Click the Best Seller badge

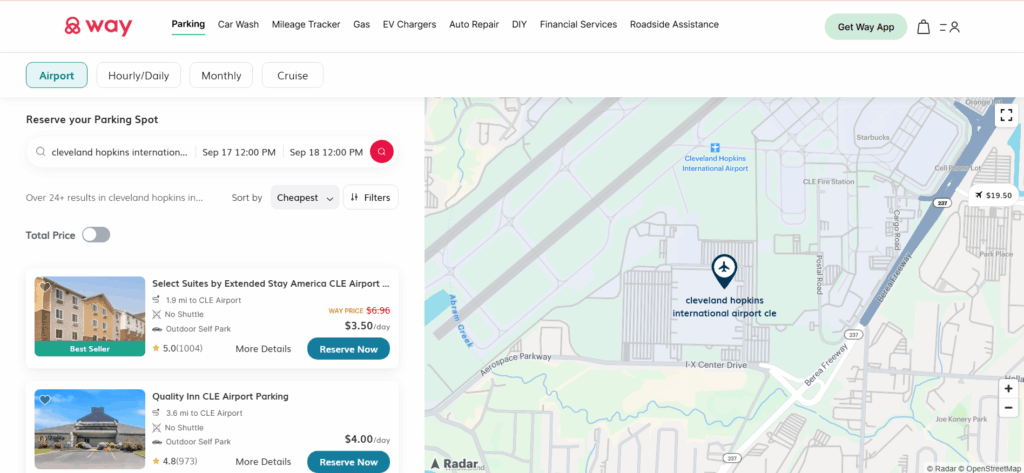89,349
